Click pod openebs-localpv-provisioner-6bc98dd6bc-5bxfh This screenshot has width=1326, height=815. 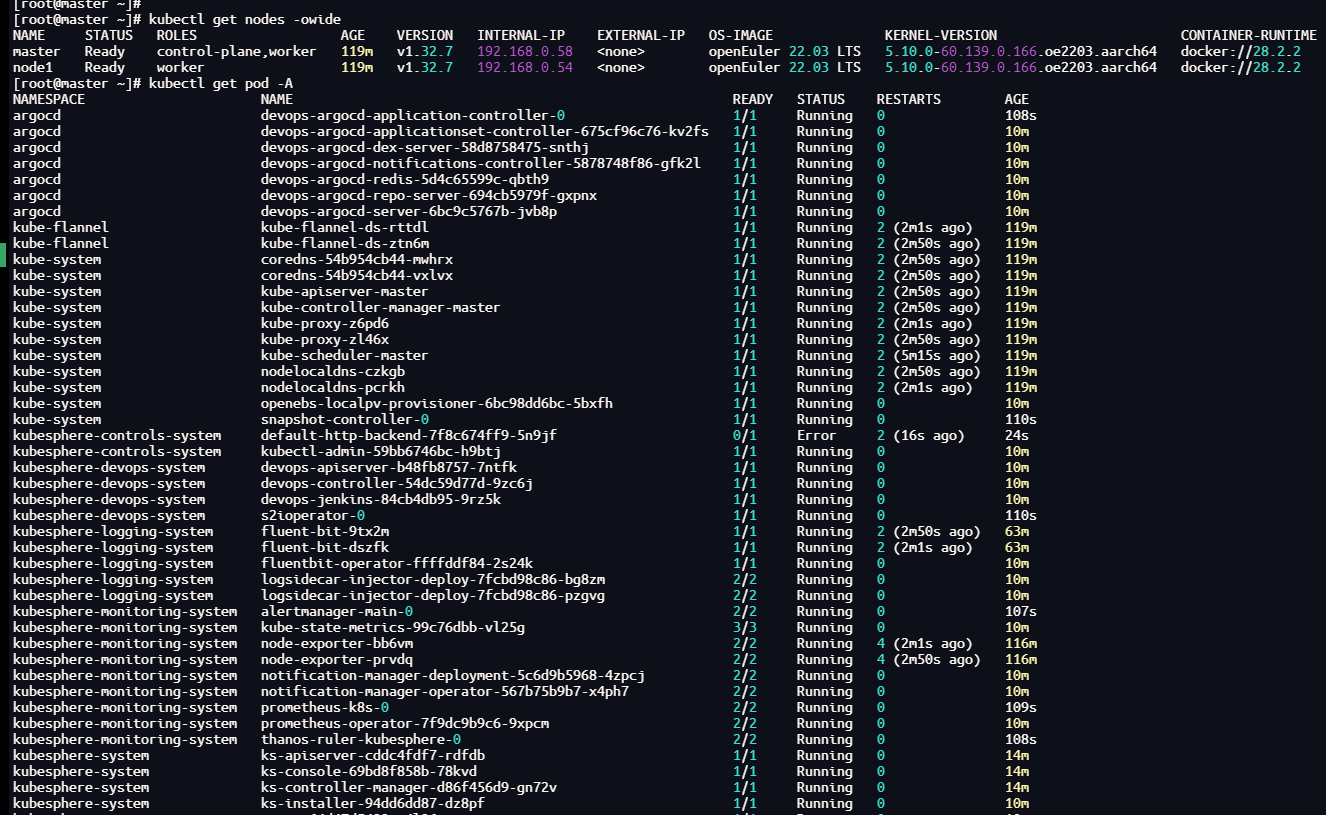[437, 404]
